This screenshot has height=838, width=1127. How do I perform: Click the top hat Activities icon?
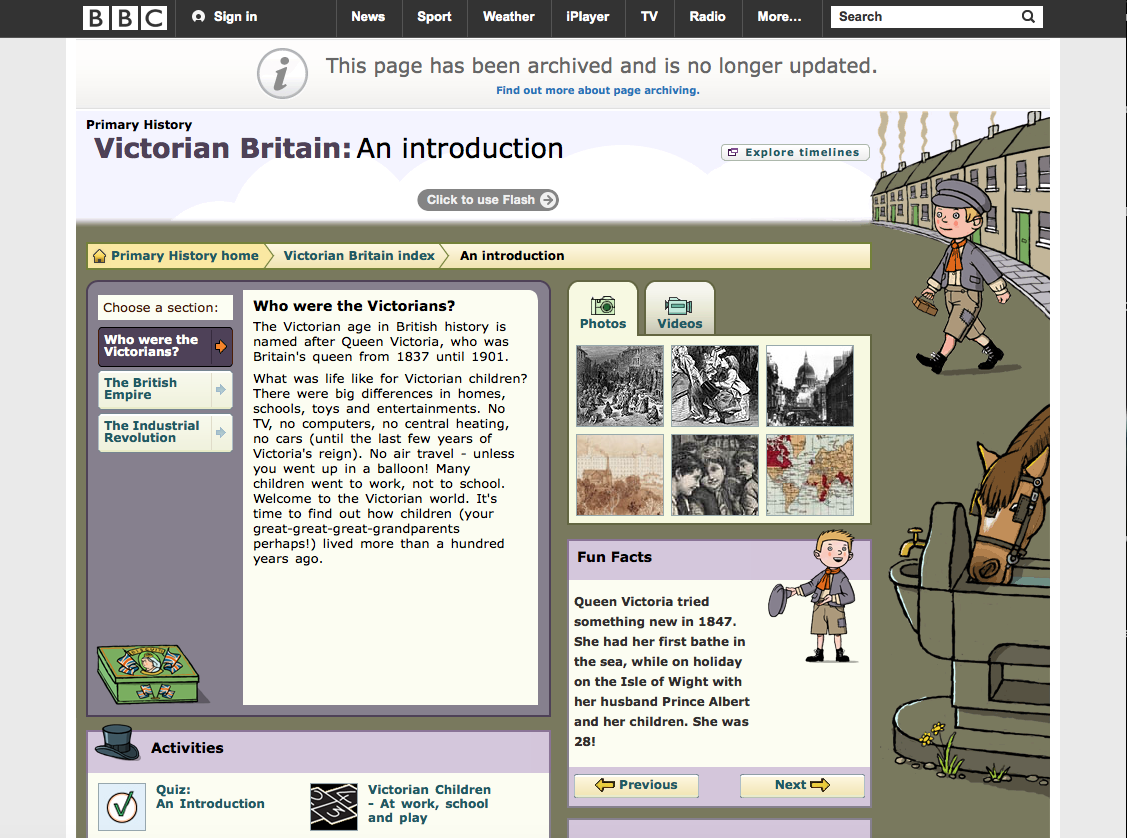[118, 744]
